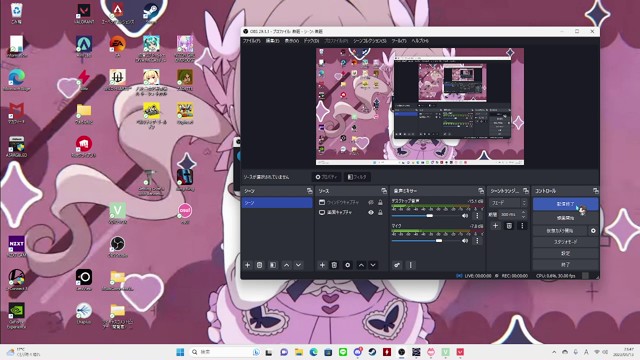This screenshot has height=360, width=640.
Task: Open advanced audio properties gears icon
Action: [397, 265]
